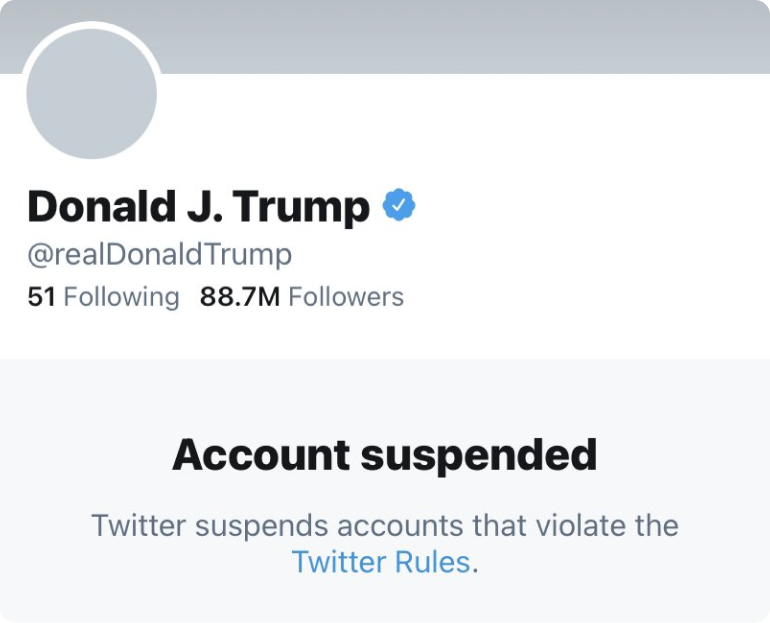Image resolution: width=770 pixels, height=623 pixels.
Task: Click the word Account in the heading
Action: [260, 455]
